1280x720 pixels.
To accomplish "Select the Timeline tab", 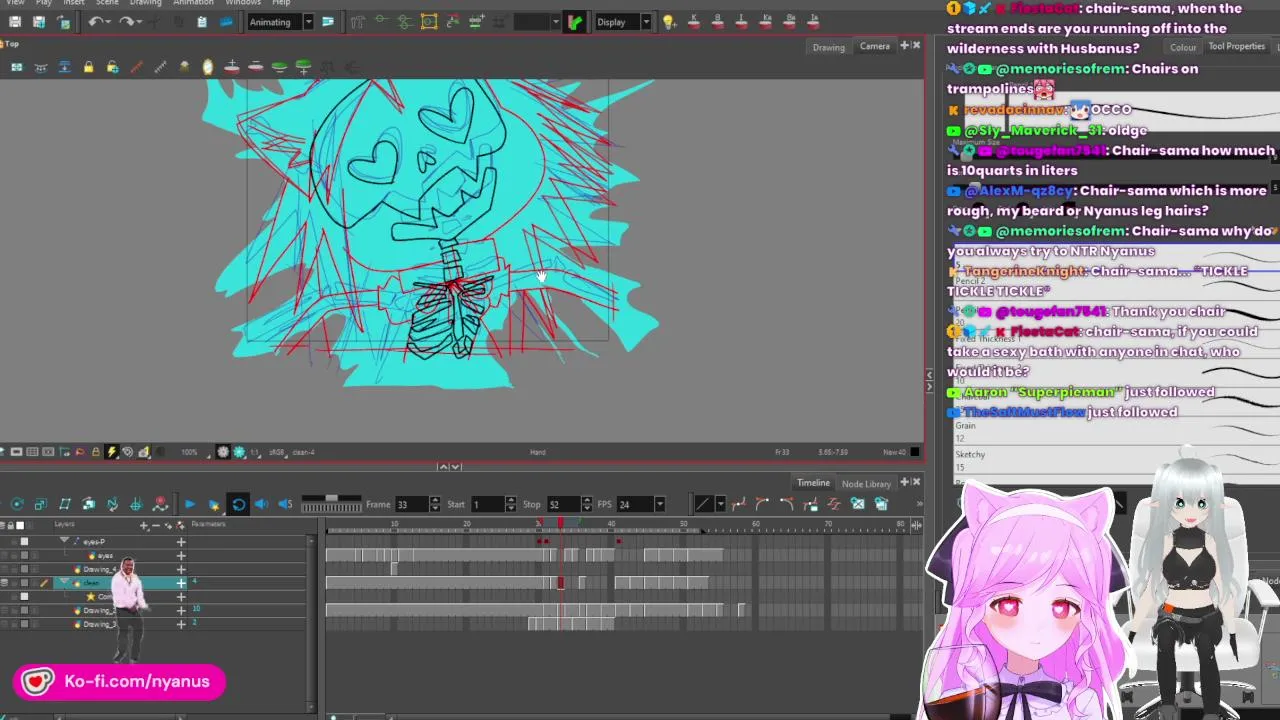I will click(x=813, y=483).
